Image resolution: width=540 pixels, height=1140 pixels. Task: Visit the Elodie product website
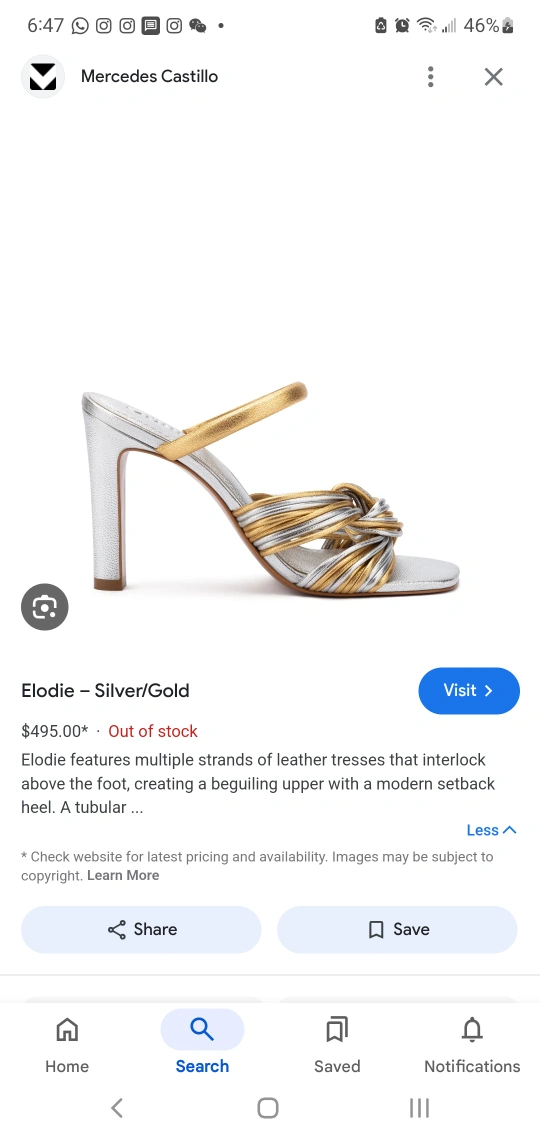tap(469, 691)
